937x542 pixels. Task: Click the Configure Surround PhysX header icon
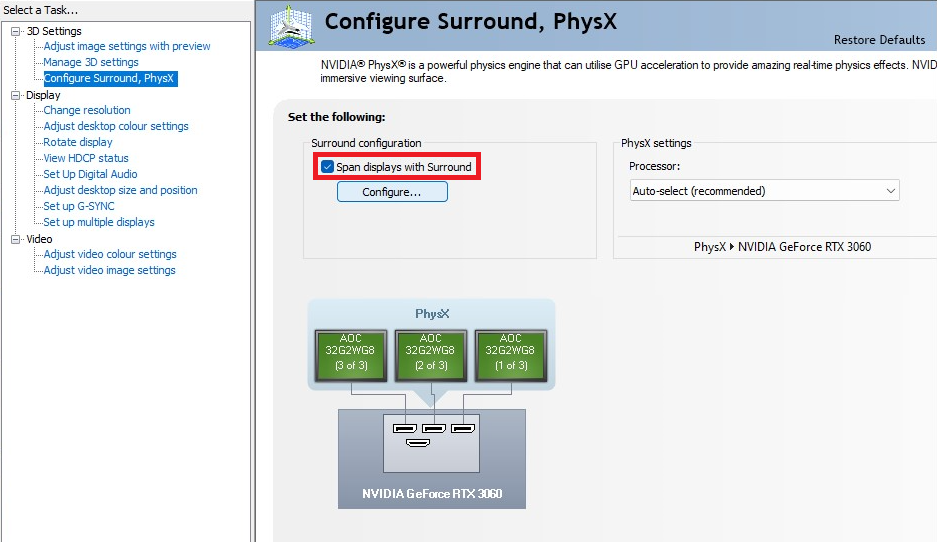(292, 26)
